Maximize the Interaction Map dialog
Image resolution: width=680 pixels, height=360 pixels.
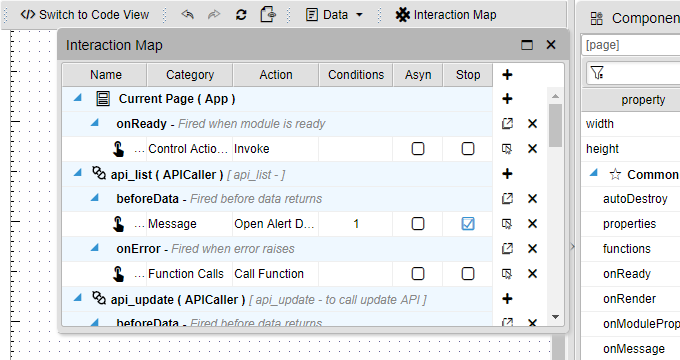click(x=526, y=45)
